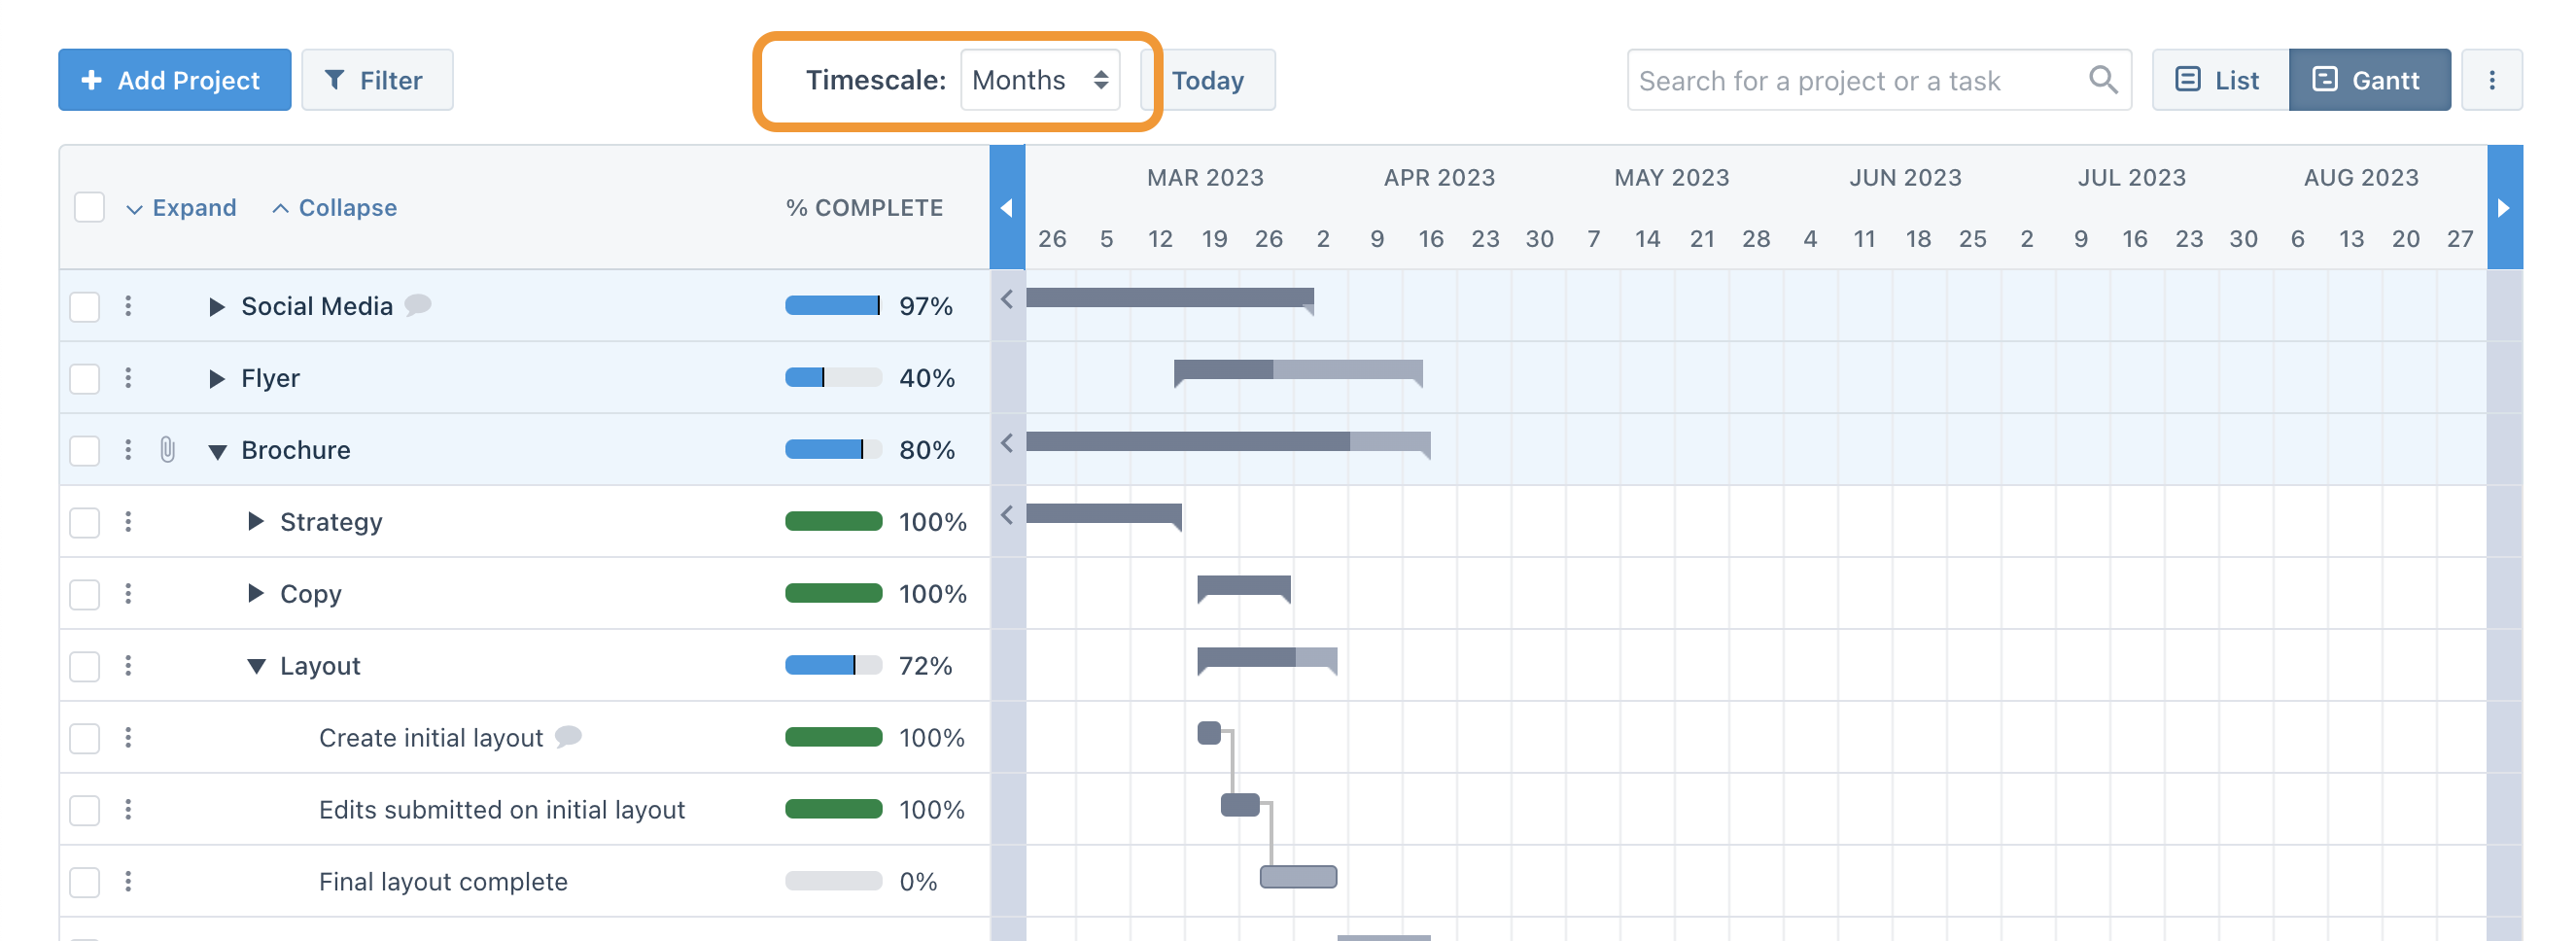Click the magnifying glass icon in search bar

(2102, 80)
